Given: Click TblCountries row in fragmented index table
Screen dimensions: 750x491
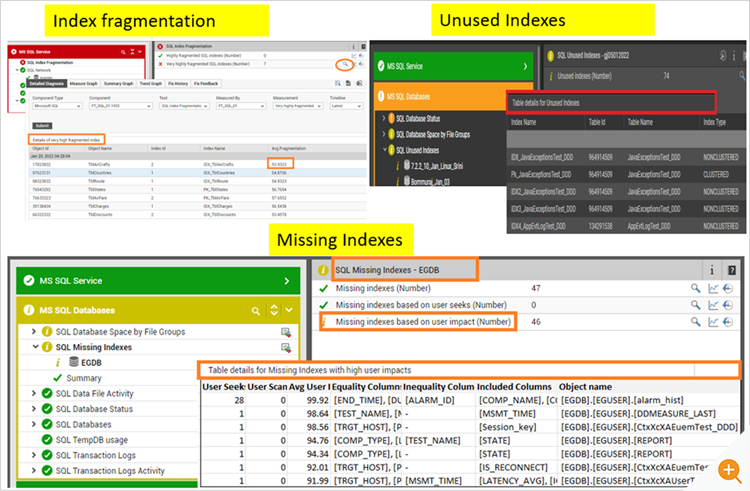Looking at the screenshot, I should [198, 173].
